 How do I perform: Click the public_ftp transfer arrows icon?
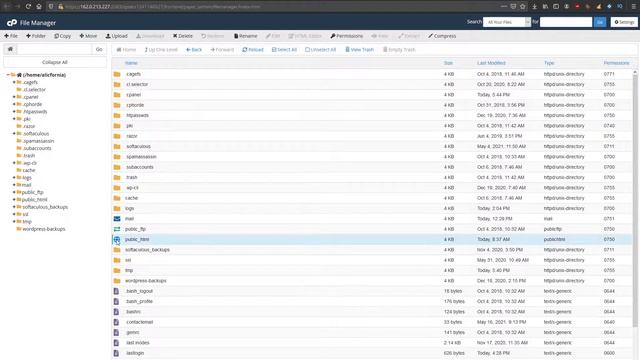coord(117,229)
